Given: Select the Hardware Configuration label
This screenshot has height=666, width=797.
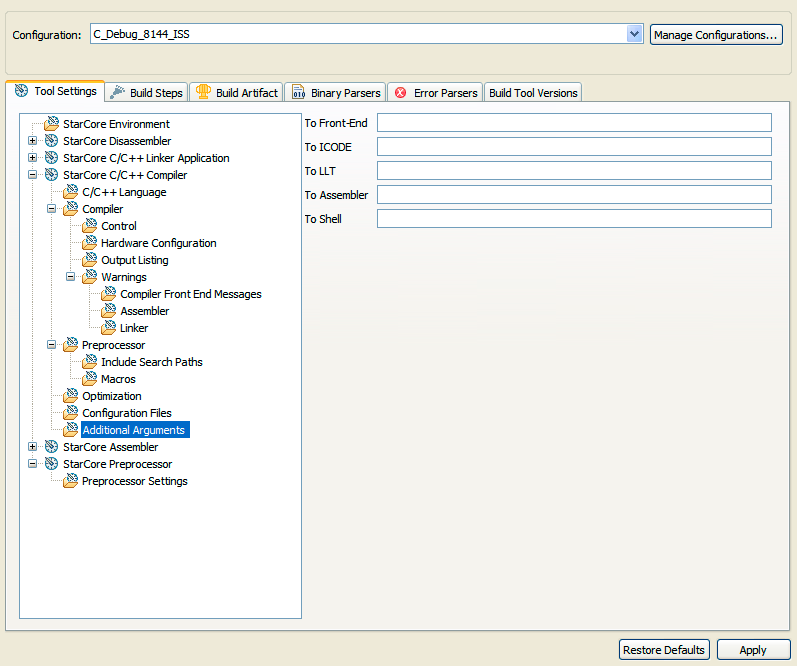Looking at the screenshot, I should 159,243.
